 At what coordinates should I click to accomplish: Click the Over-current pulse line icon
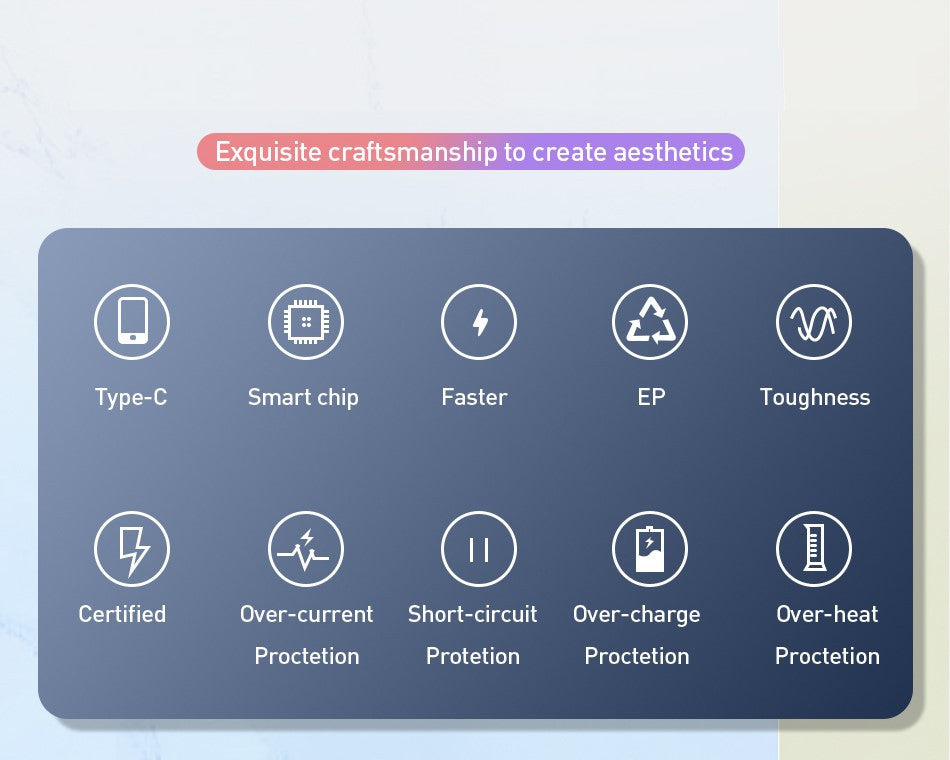click(306, 549)
